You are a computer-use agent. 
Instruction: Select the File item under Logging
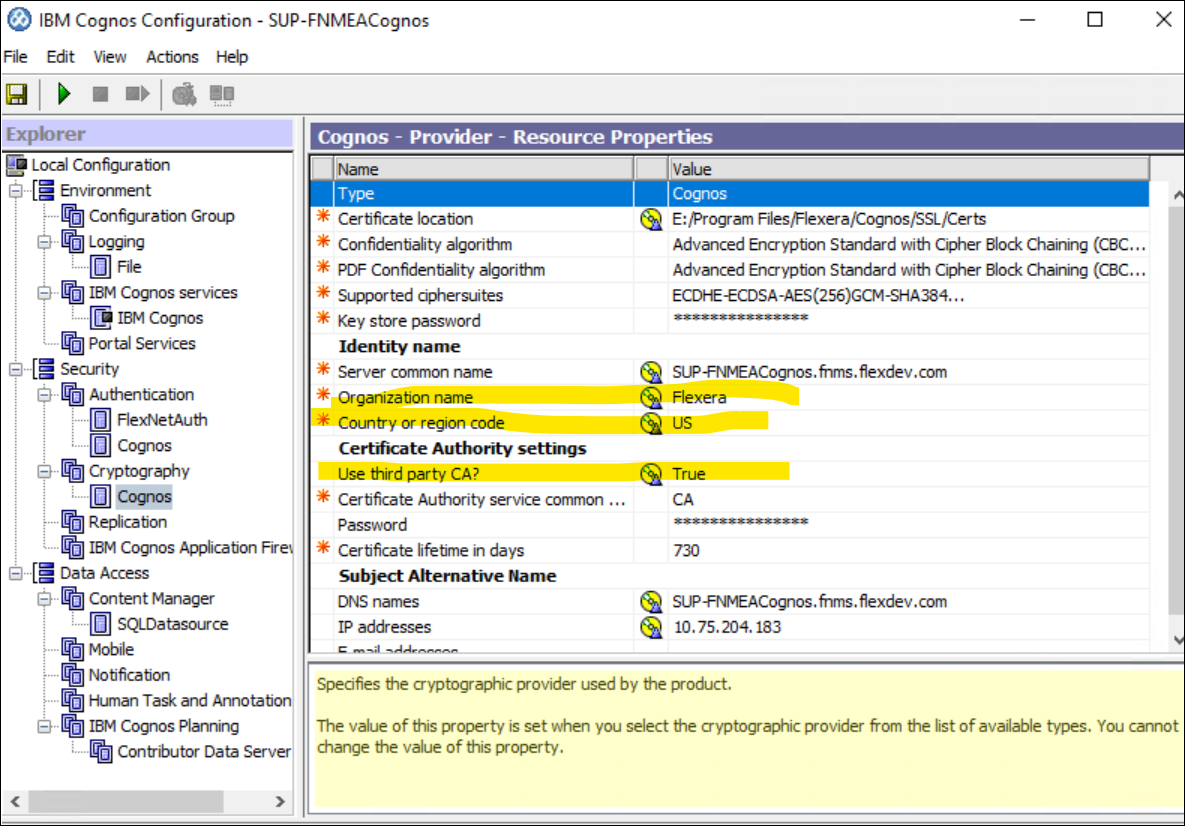tap(129, 267)
